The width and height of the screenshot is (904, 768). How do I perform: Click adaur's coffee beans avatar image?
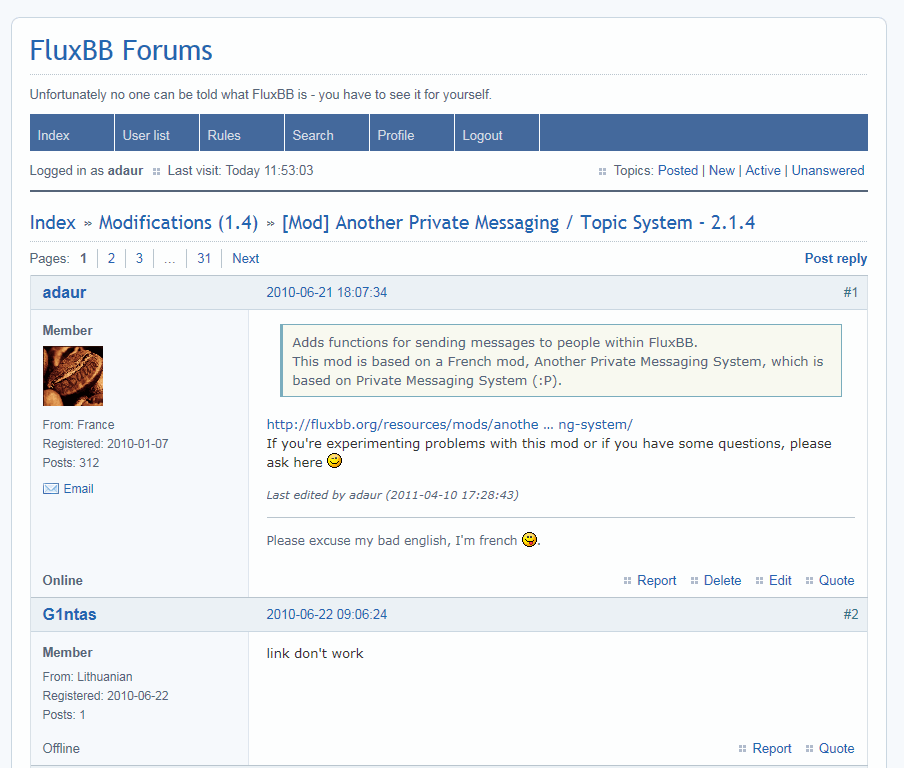[x=73, y=376]
